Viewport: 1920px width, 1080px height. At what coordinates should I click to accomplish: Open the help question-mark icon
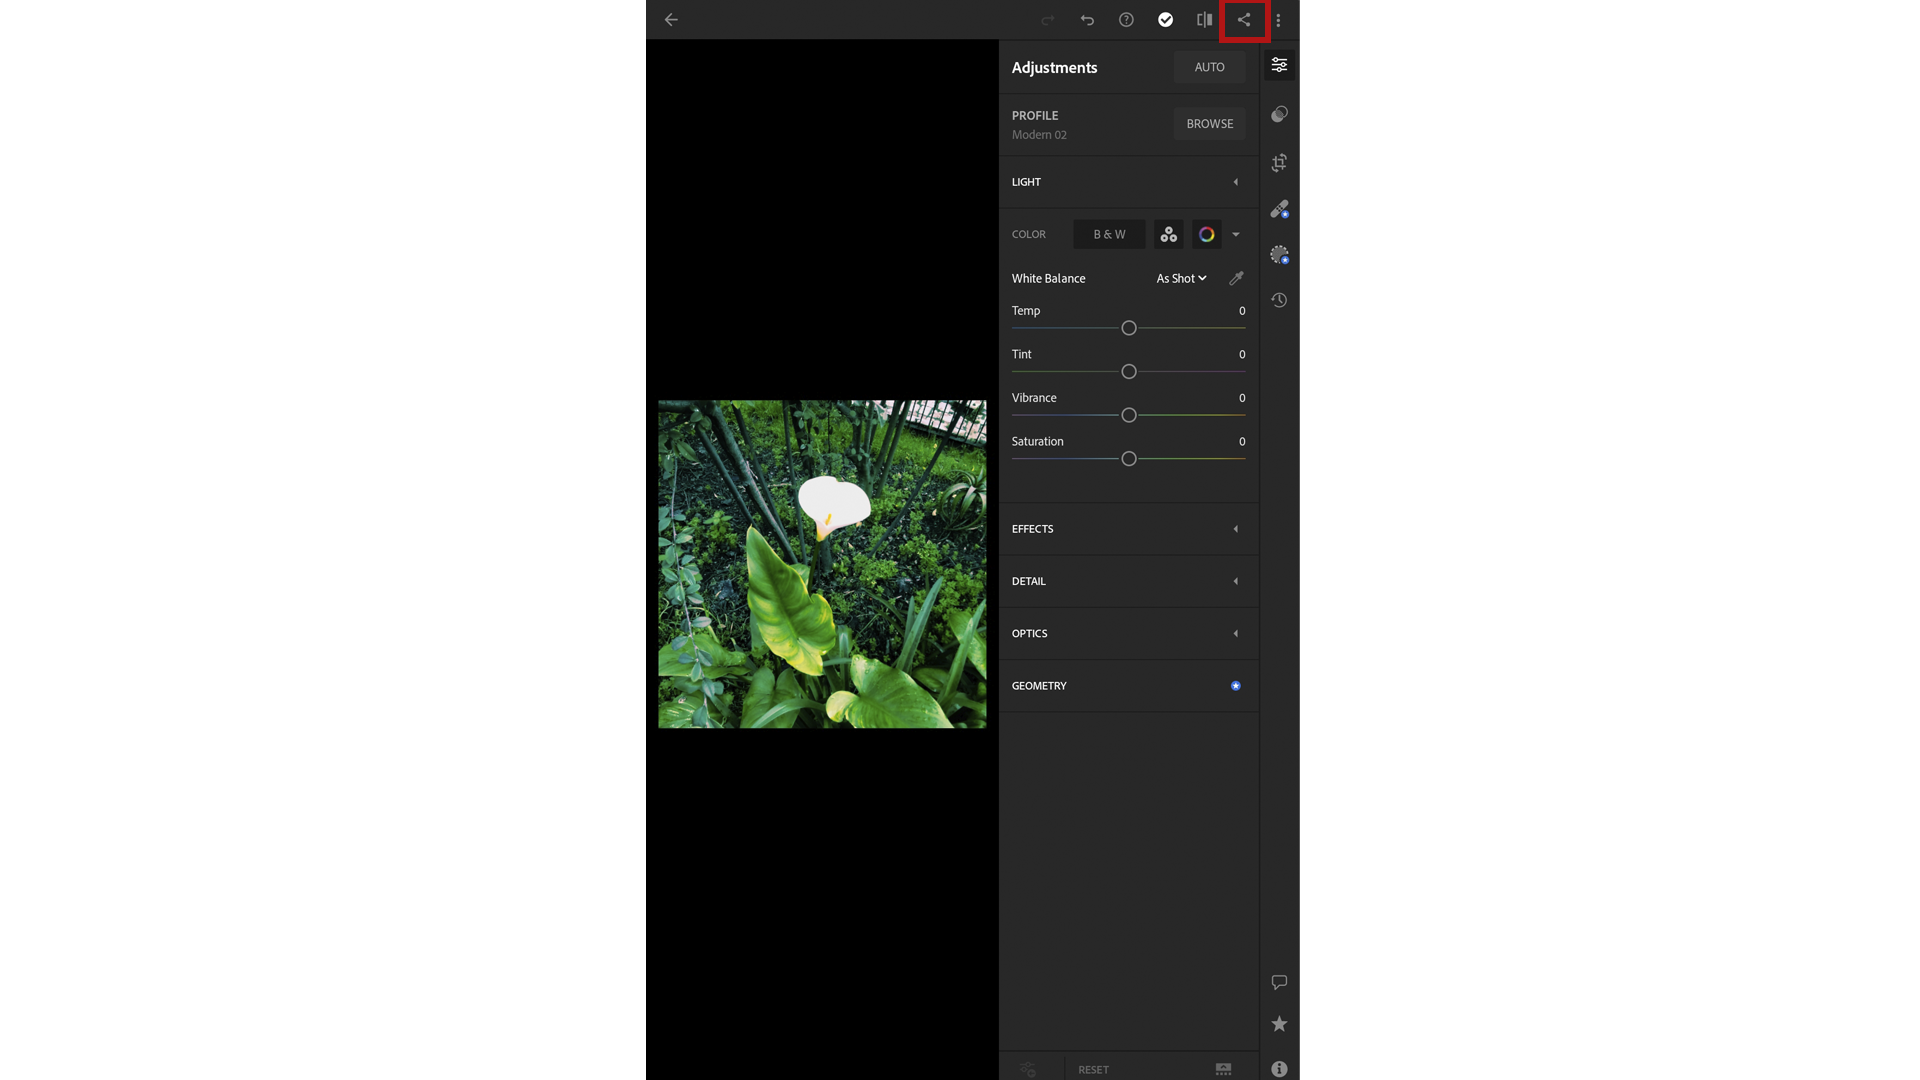click(x=1126, y=20)
